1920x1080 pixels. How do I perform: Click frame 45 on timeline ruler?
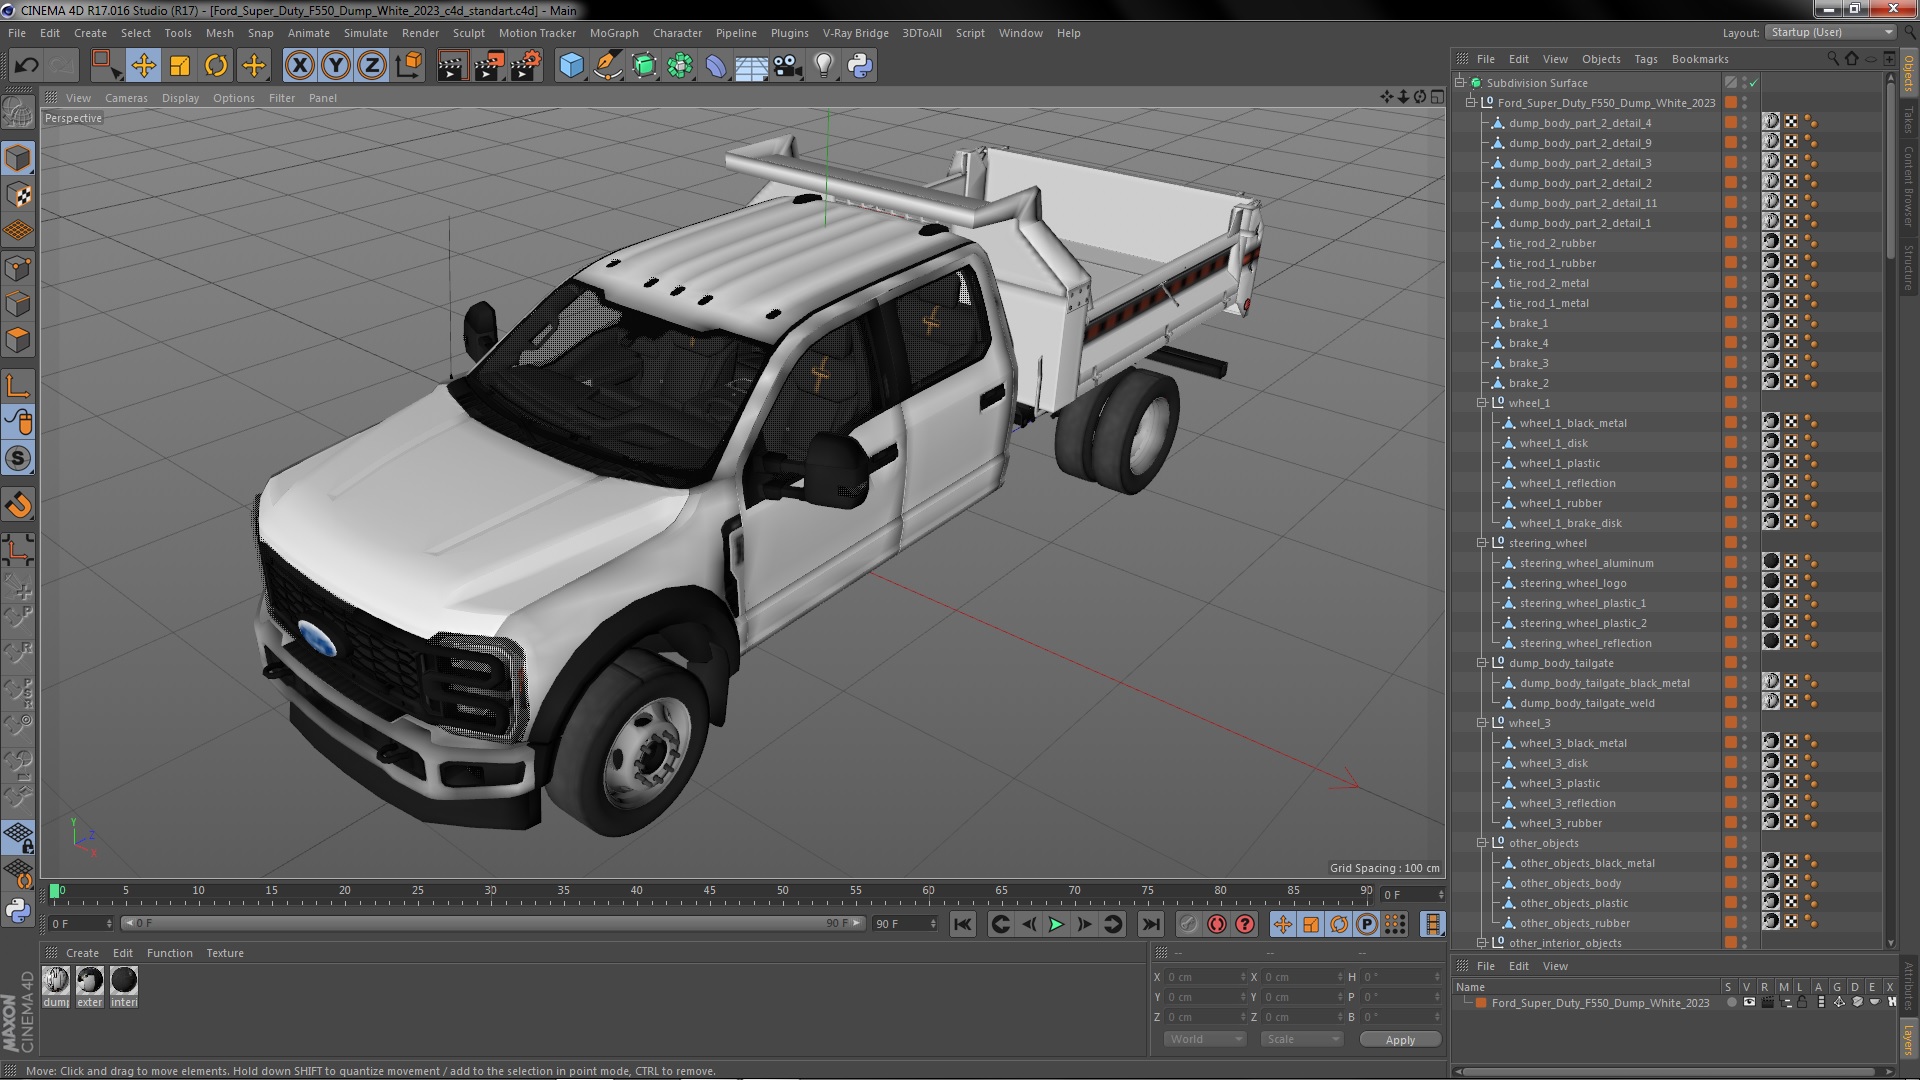coord(709,890)
